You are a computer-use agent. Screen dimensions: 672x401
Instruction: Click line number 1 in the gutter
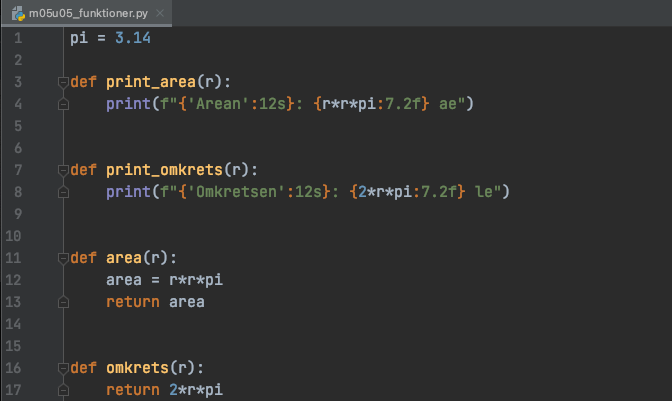(x=17, y=38)
